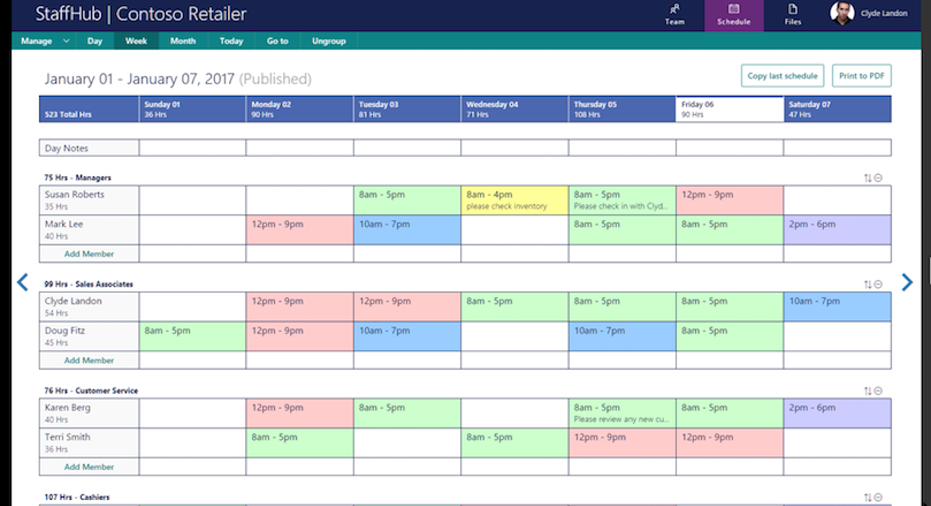The width and height of the screenshot is (931, 506).
Task: Open the Schedule tab
Action: point(734,15)
